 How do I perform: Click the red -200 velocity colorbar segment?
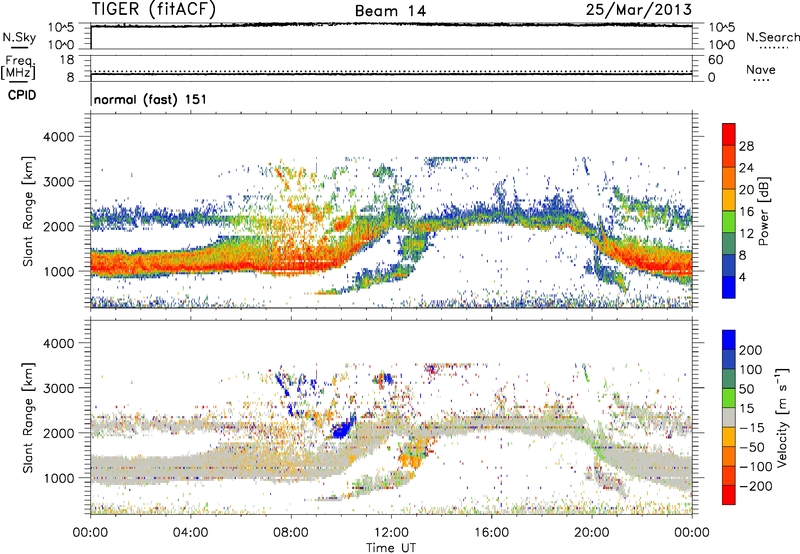(x=729, y=495)
